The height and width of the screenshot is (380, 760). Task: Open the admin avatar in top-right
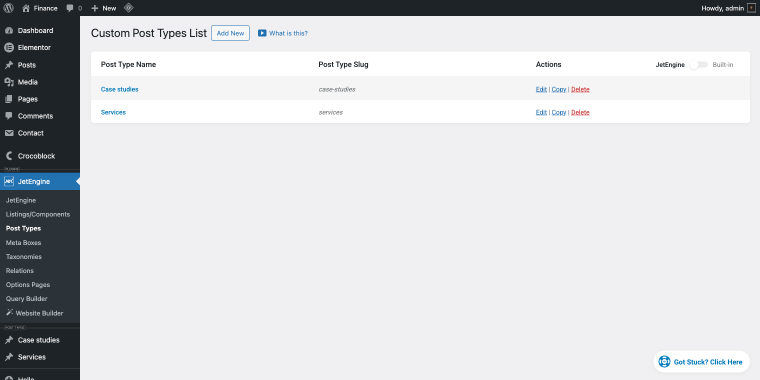click(x=751, y=8)
